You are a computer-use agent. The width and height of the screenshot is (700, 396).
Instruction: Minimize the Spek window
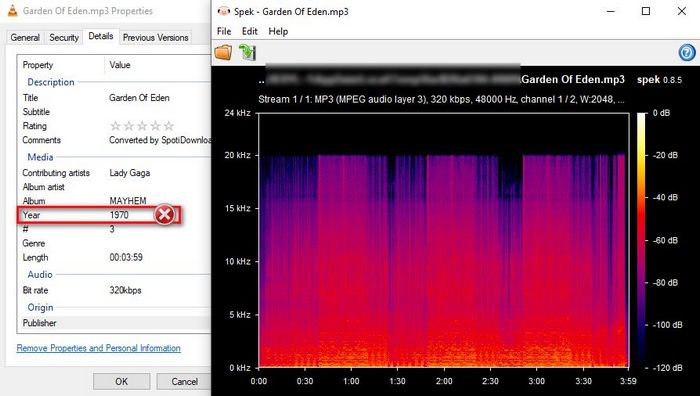(610, 11)
